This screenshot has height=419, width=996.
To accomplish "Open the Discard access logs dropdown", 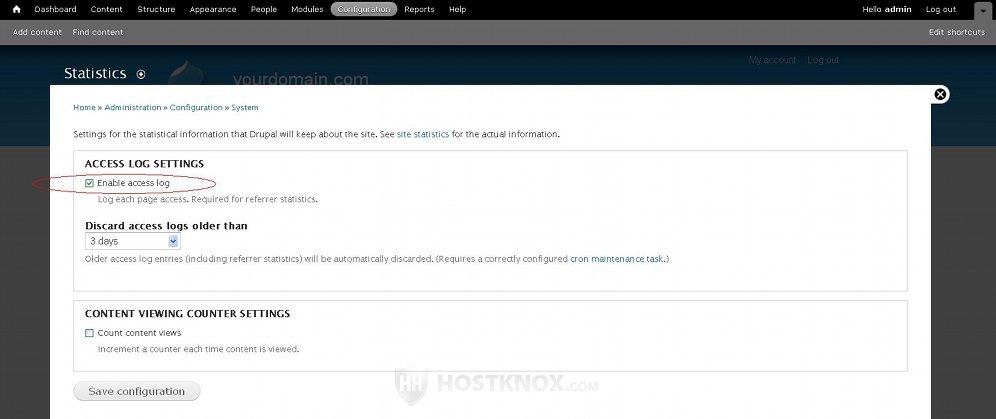I will pyautogui.click(x=133, y=241).
